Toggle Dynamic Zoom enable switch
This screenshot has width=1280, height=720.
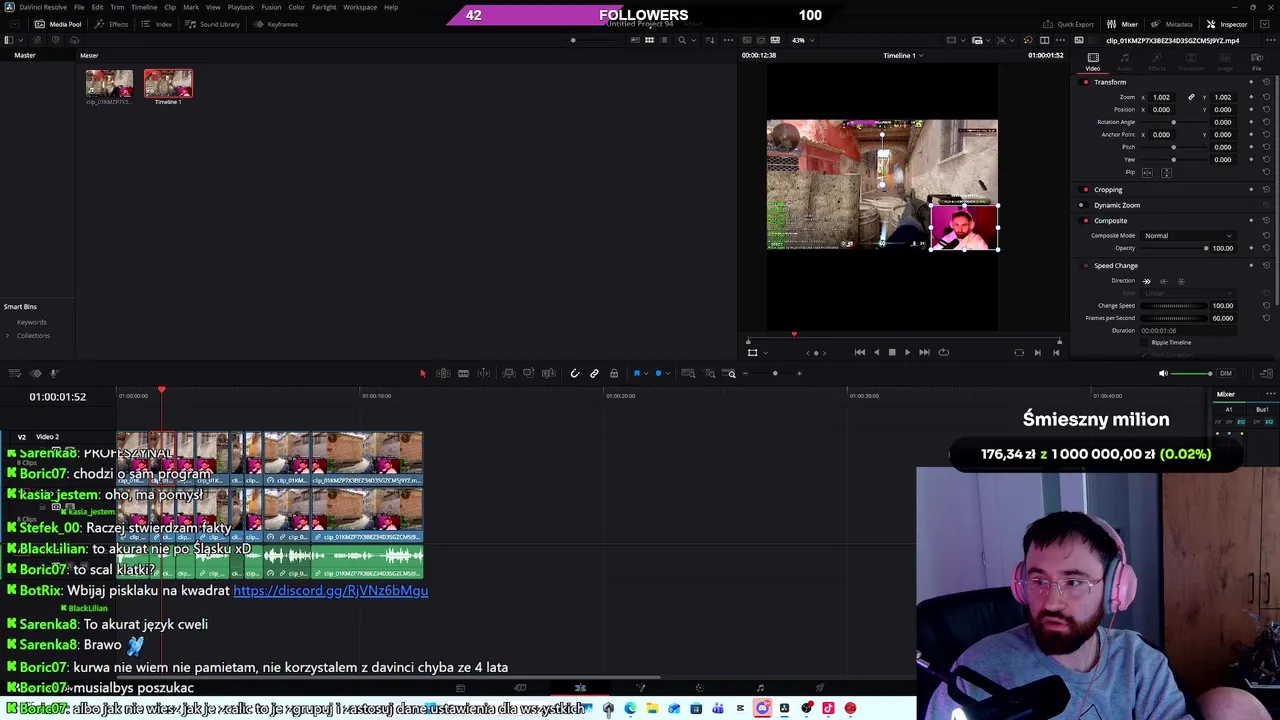pos(1082,205)
